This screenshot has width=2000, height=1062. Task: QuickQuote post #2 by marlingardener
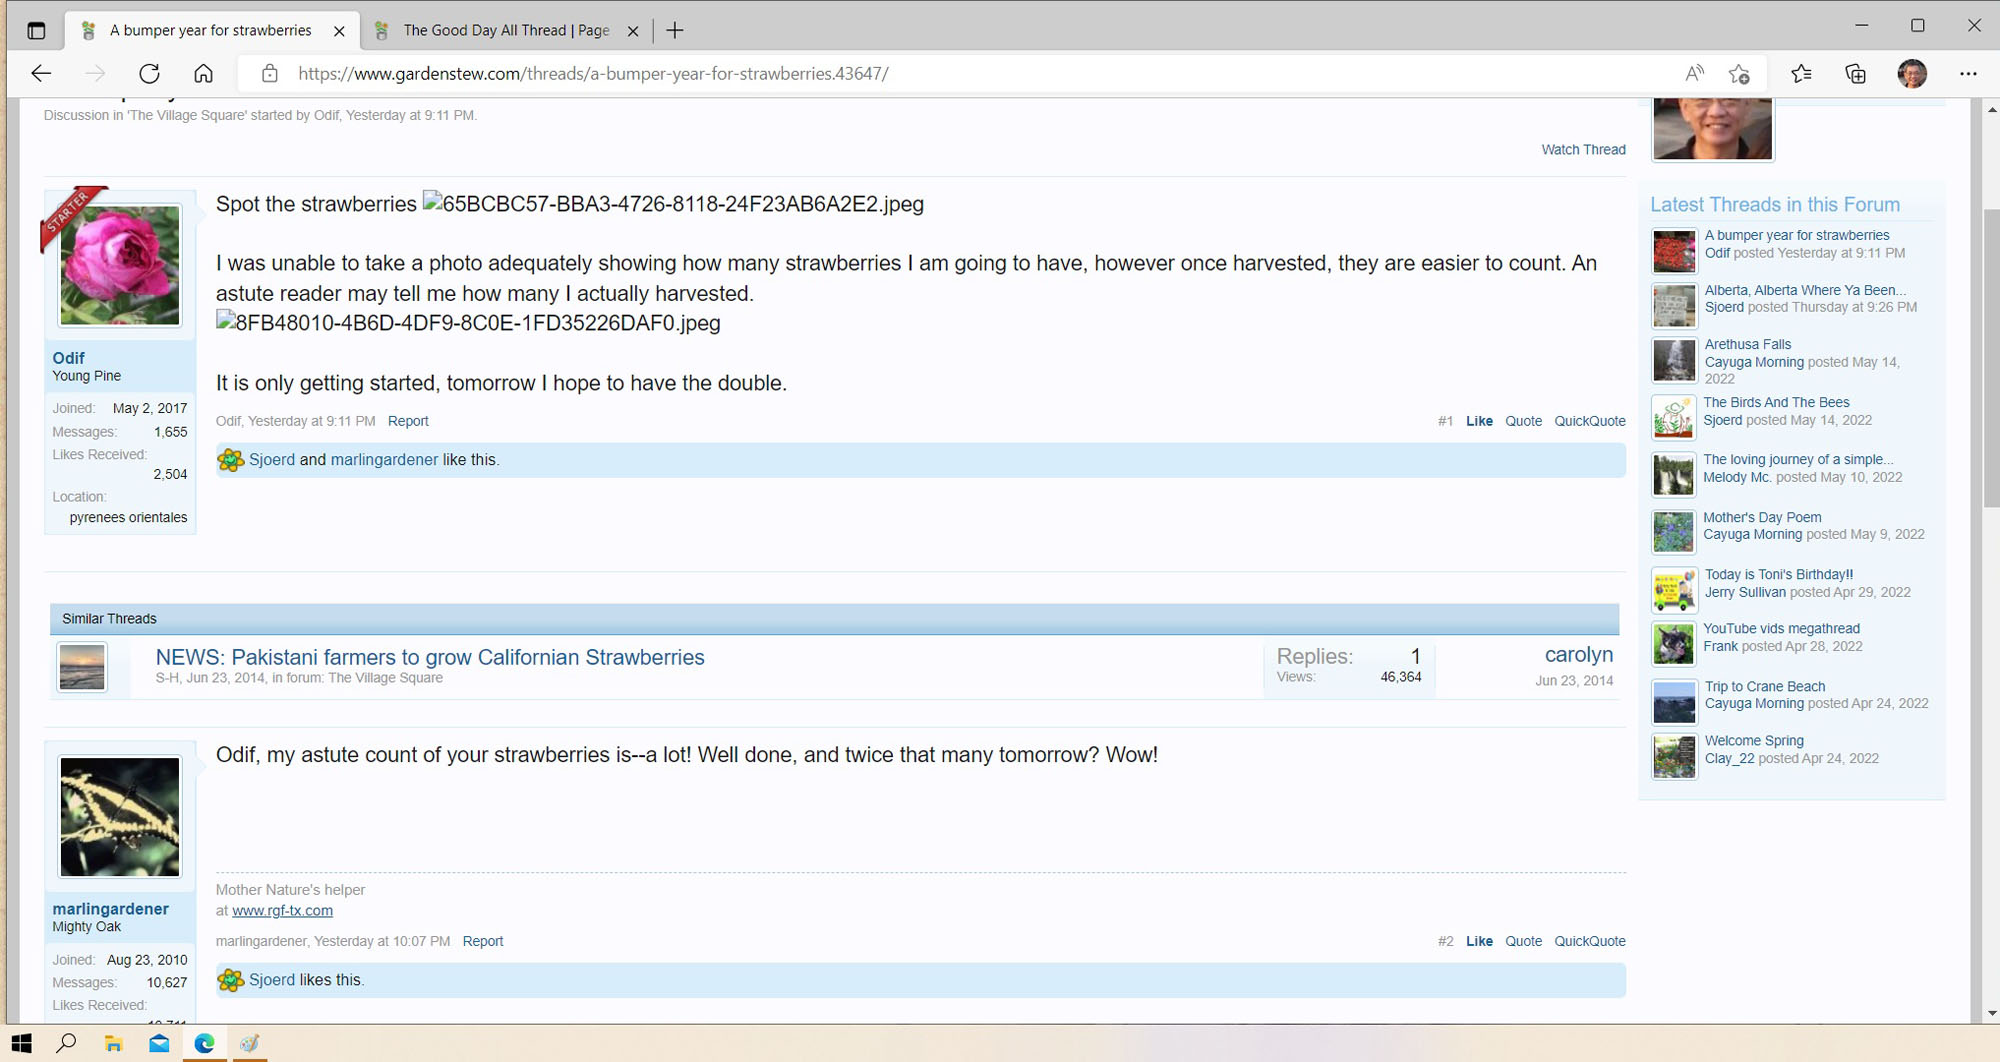click(x=1590, y=941)
